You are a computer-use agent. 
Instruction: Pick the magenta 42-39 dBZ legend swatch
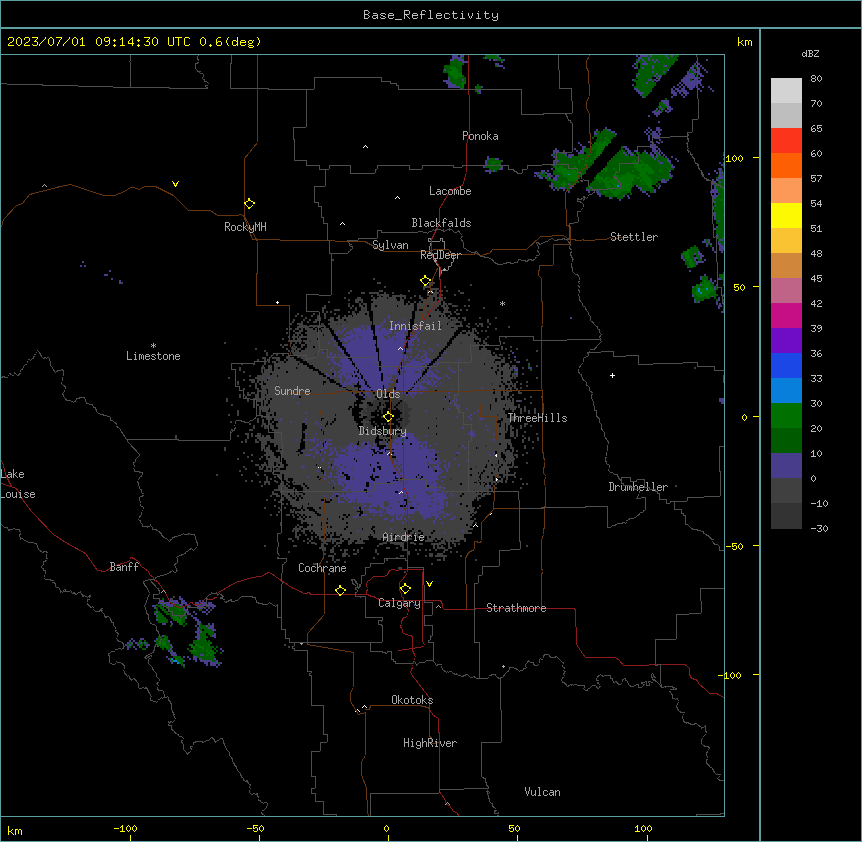click(786, 315)
